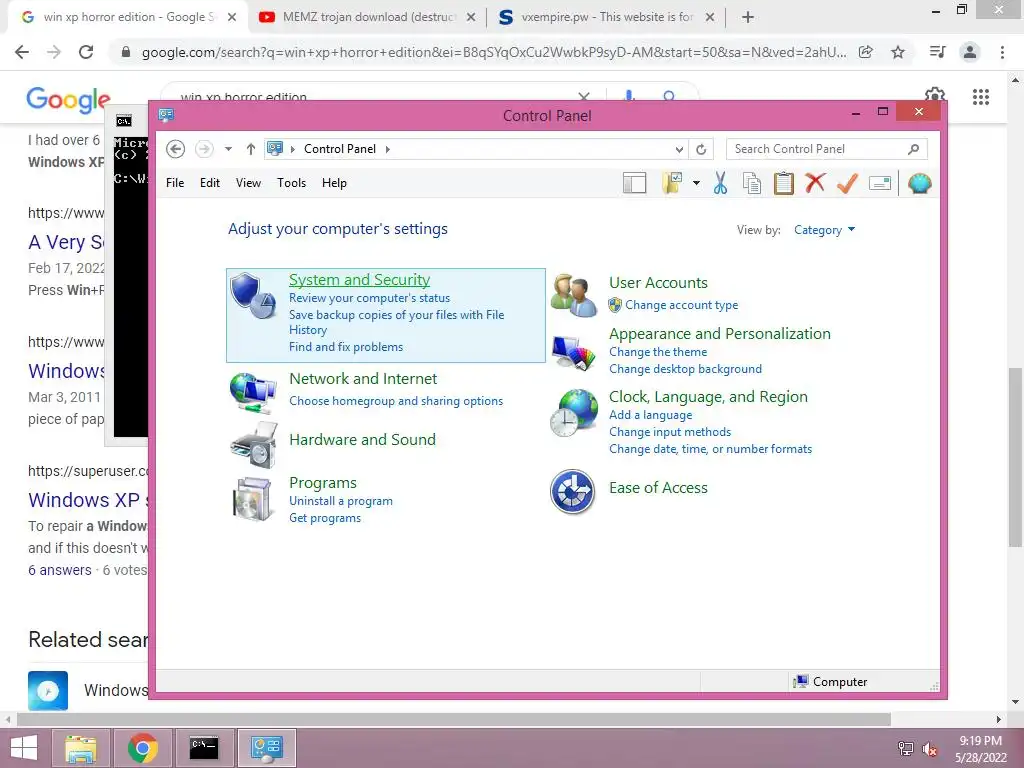
Task: Open the File menu
Action: (175, 183)
